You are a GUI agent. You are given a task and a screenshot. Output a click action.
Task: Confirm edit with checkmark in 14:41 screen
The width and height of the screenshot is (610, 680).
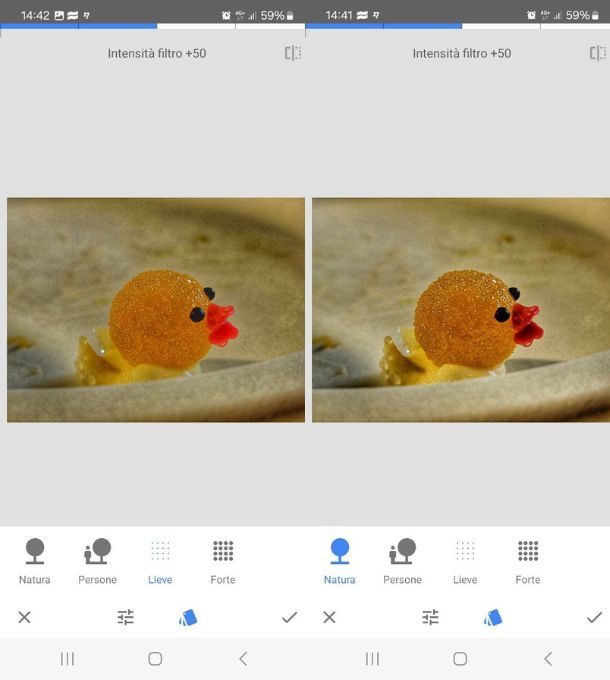[594, 617]
